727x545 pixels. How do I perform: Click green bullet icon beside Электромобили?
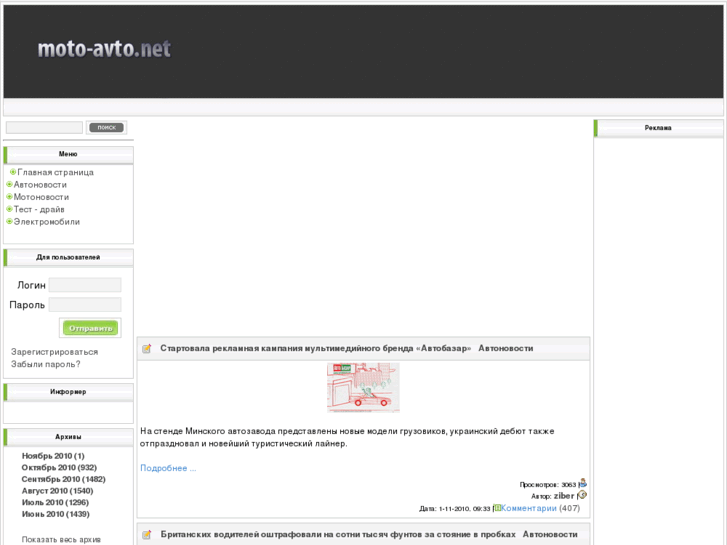(x=9, y=222)
